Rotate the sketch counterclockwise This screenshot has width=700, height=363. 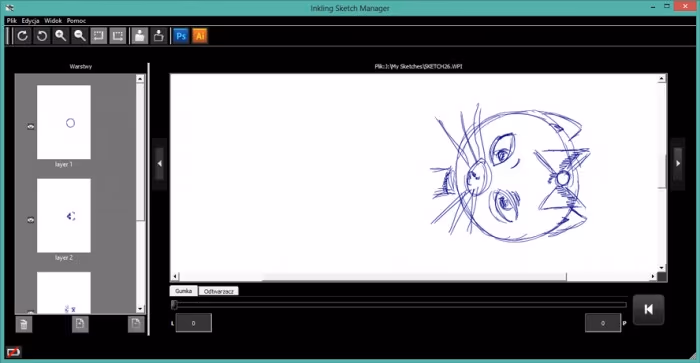coord(42,36)
